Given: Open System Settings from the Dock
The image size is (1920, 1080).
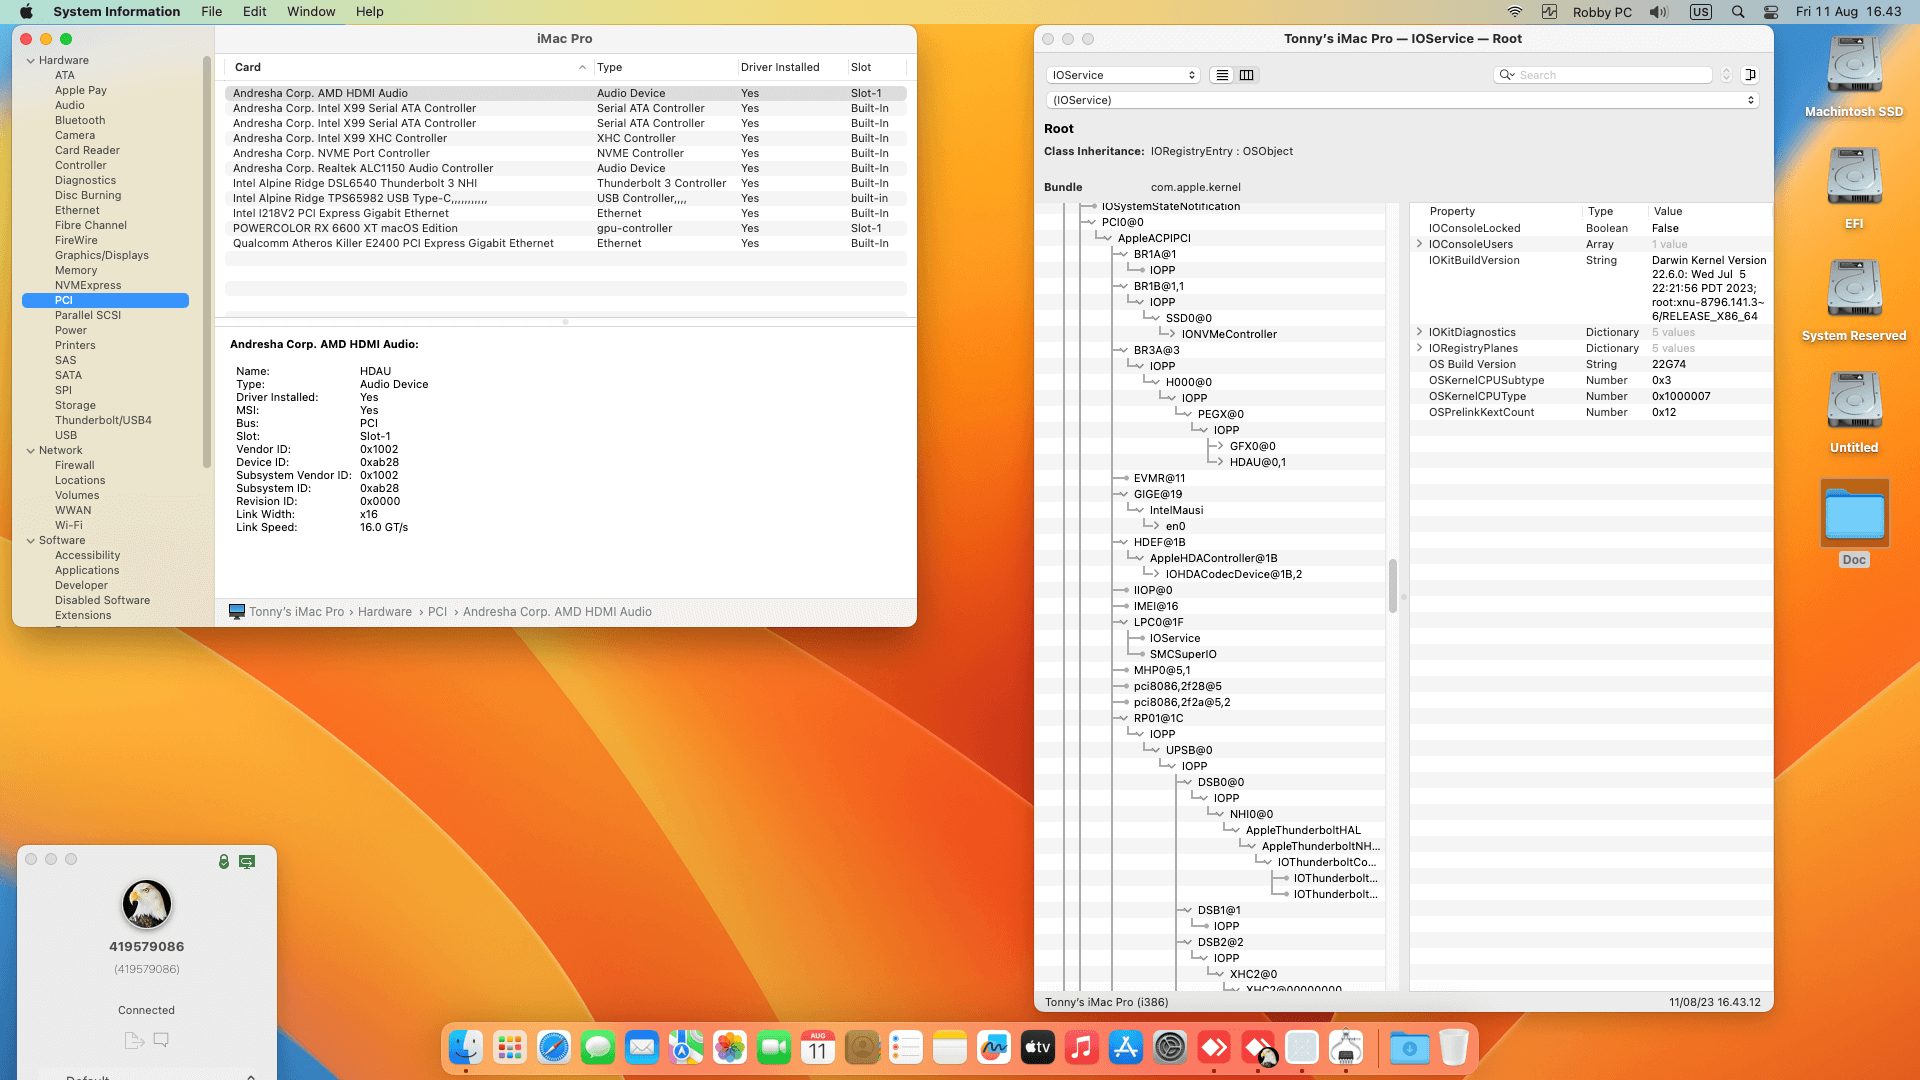Looking at the screenshot, I should [x=1170, y=1047].
